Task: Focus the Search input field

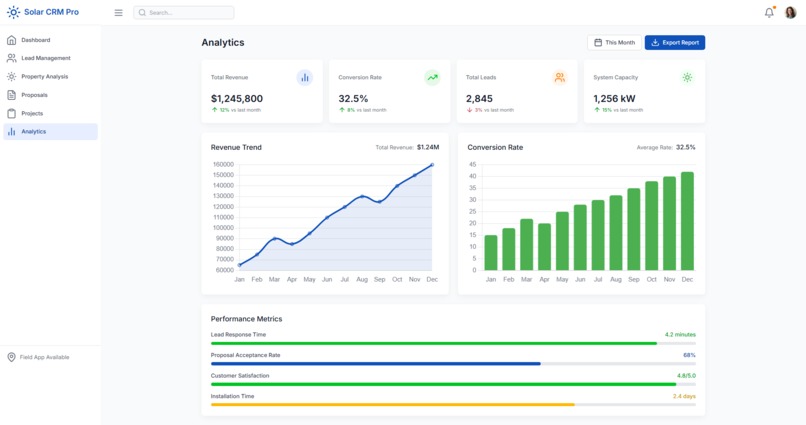Action: click(x=184, y=13)
